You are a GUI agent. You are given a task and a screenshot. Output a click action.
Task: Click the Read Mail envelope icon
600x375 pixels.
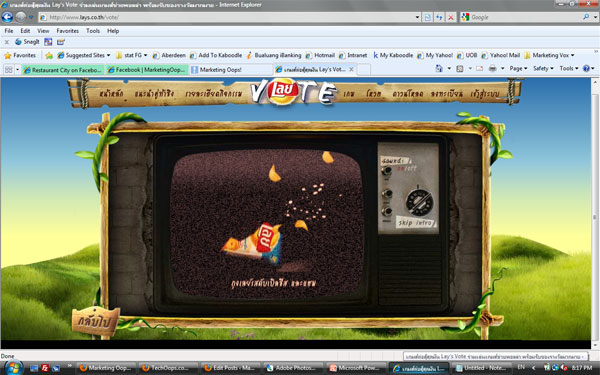[x=479, y=68]
